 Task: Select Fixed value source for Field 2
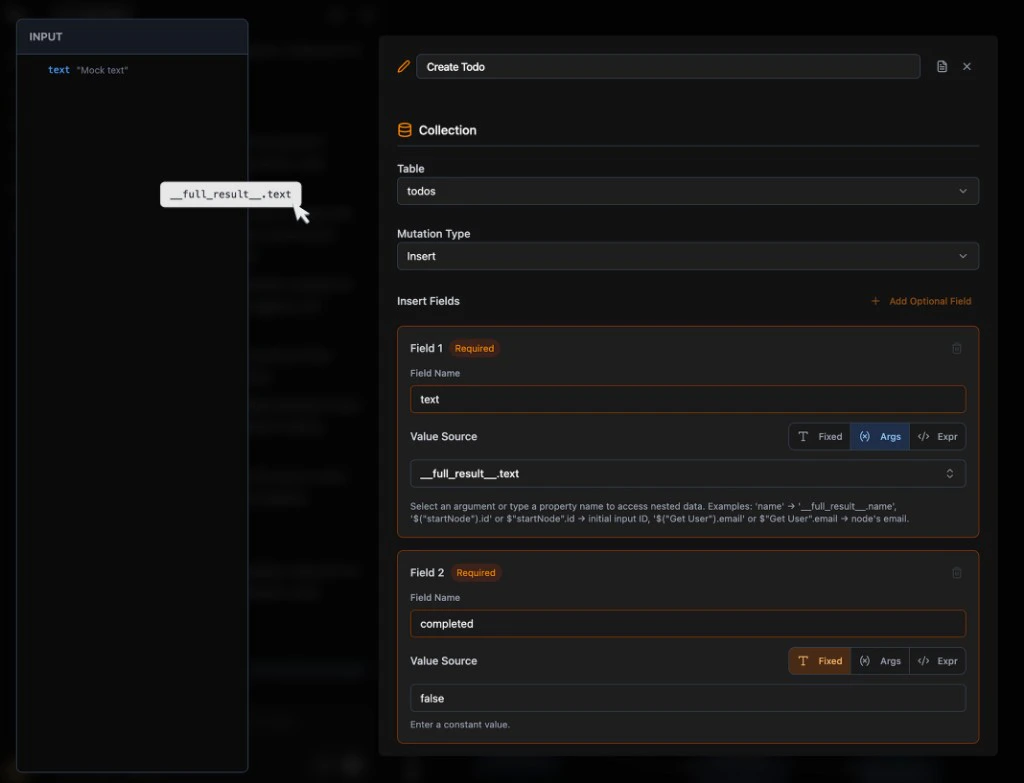coord(820,661)
